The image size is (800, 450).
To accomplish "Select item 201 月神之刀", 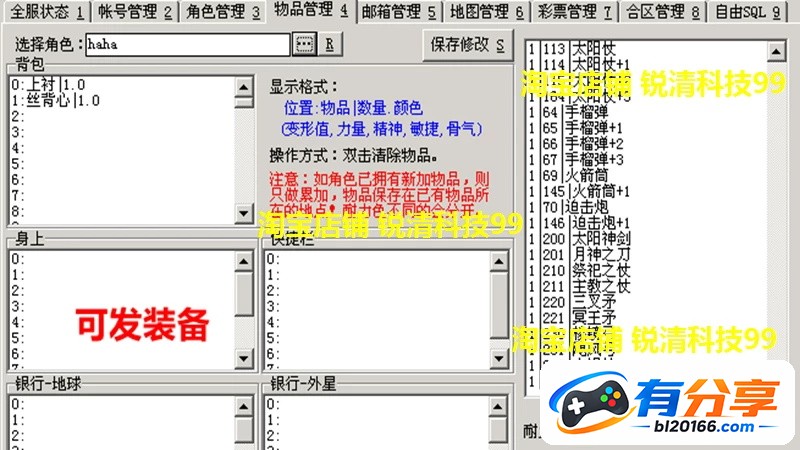I will click(646, 254).
